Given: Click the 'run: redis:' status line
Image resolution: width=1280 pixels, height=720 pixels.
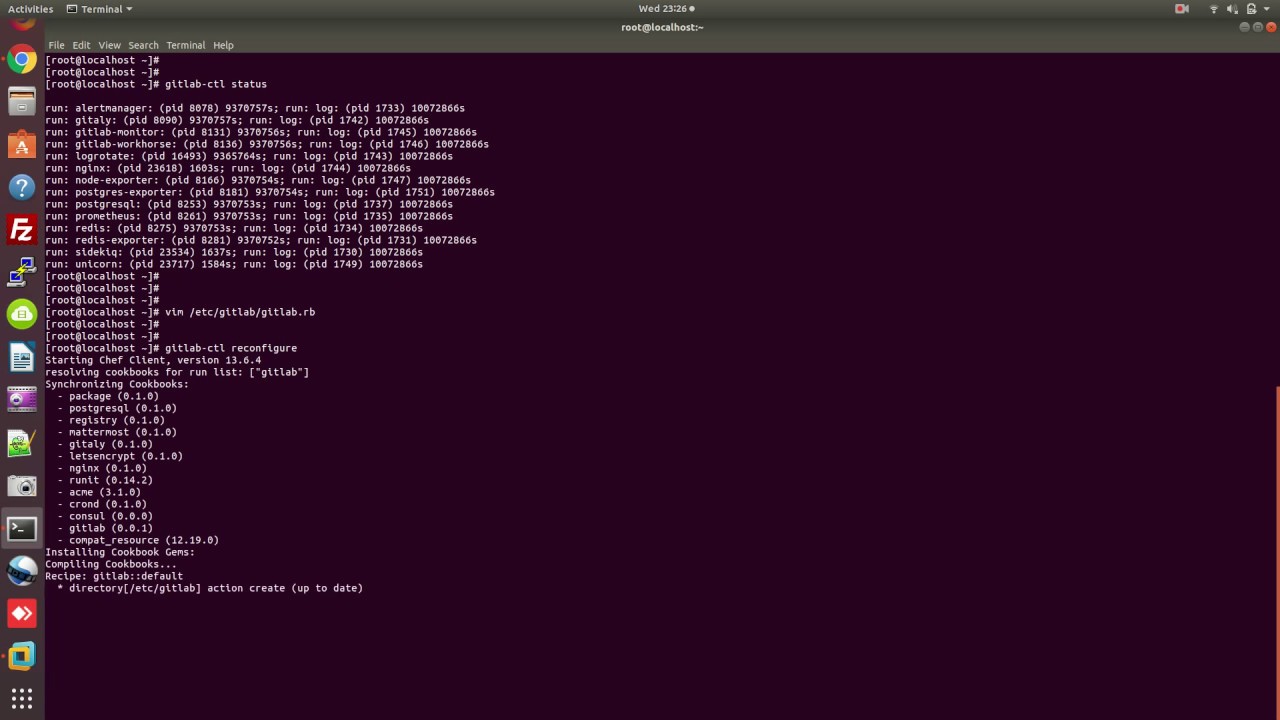Looking at the screenshot, I should coord(234,228).
